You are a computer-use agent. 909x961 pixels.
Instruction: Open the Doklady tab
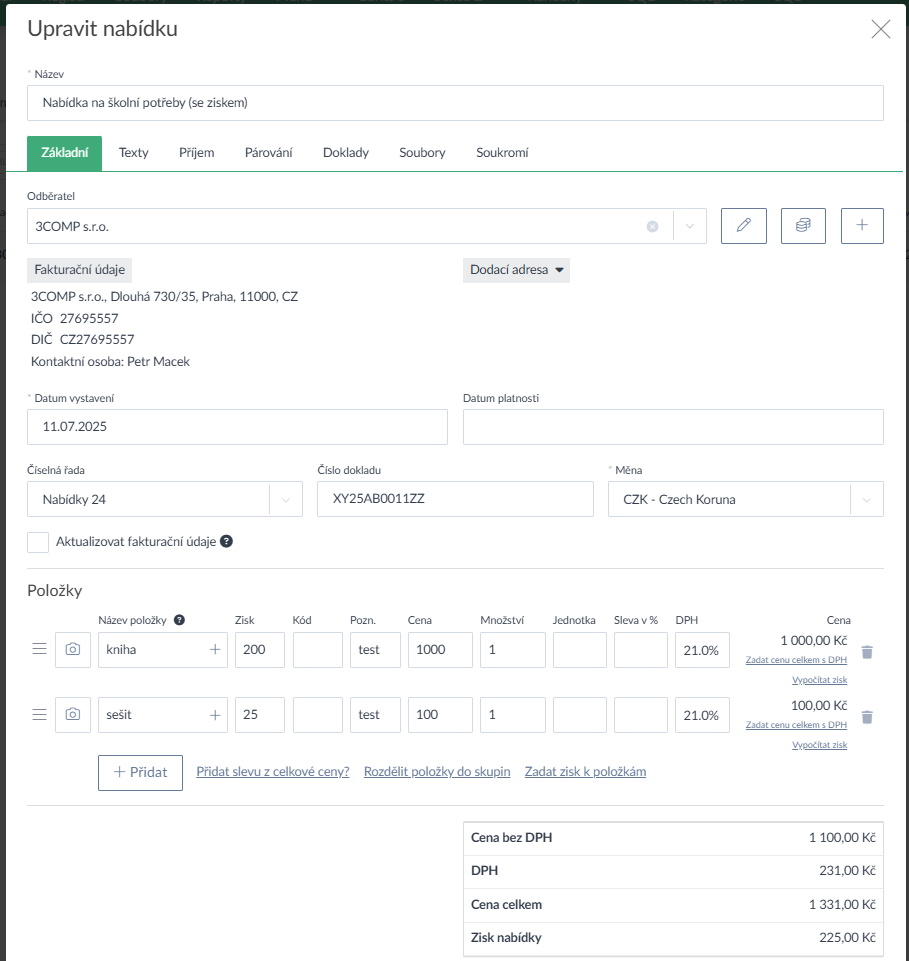(346, 153)
